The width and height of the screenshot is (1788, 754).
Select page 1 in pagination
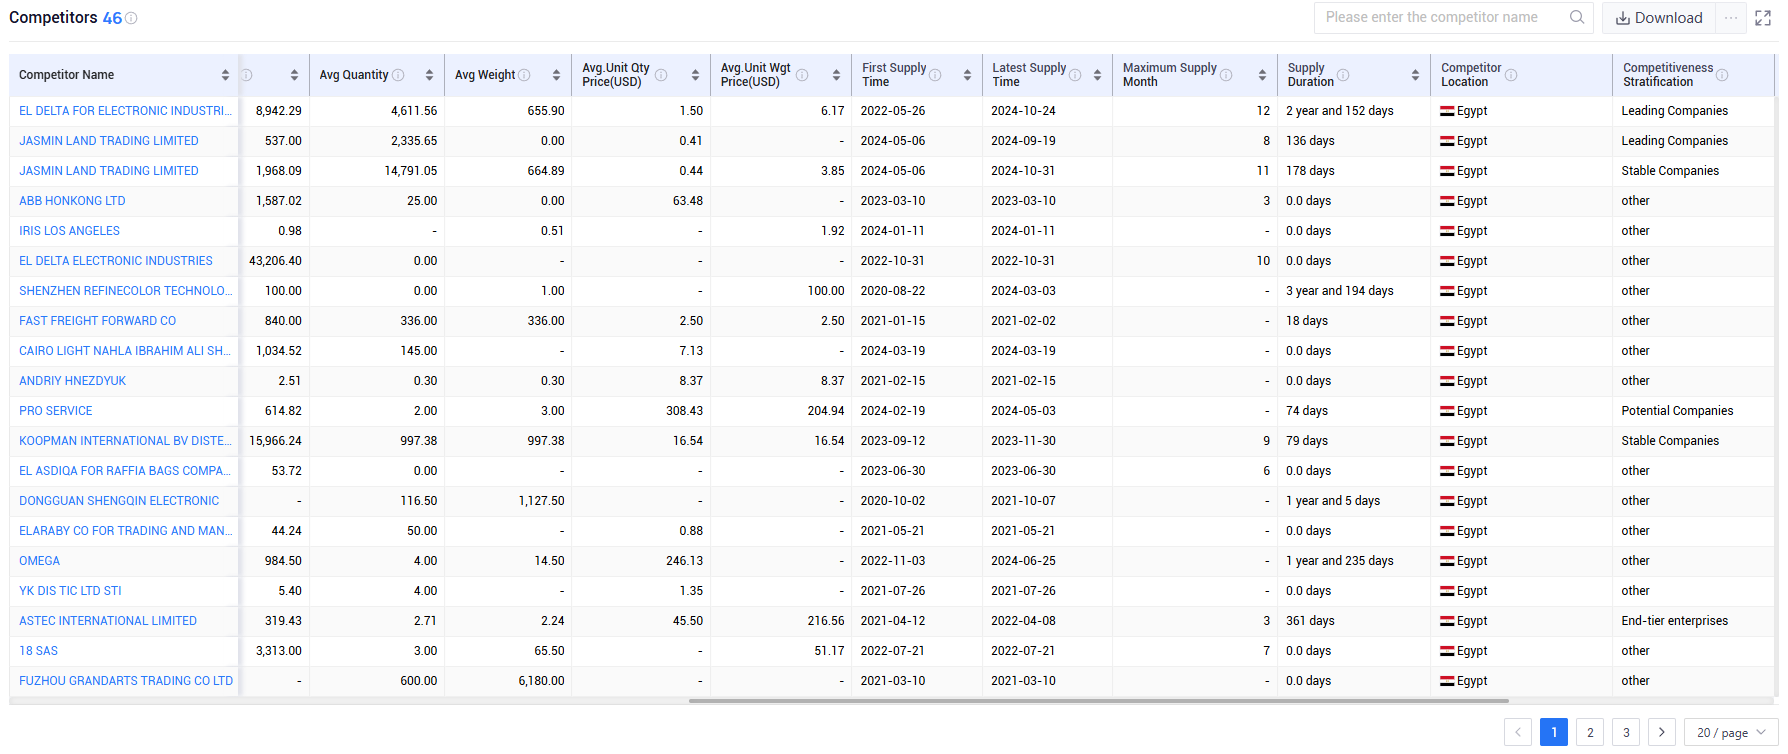coord(1554,732)
